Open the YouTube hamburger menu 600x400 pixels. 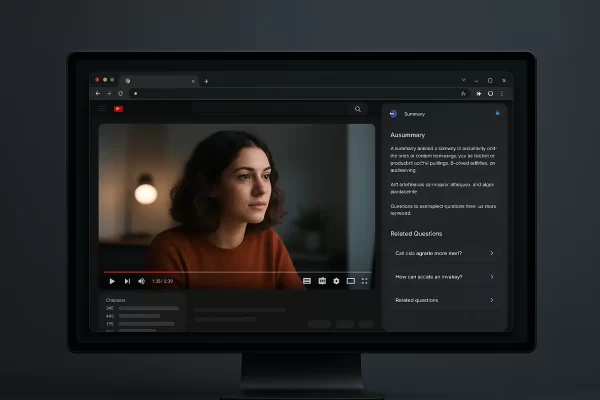point(103,109)
